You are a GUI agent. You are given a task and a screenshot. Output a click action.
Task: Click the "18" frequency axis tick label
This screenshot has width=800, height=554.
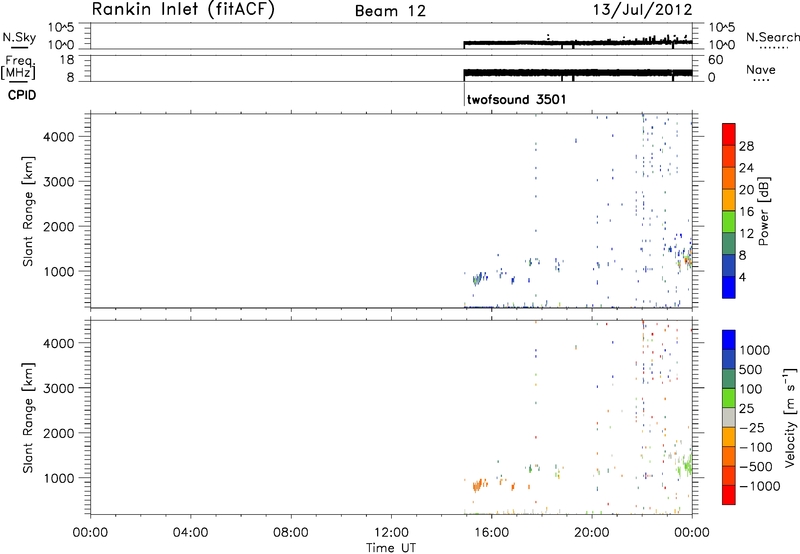coord(67,60)
